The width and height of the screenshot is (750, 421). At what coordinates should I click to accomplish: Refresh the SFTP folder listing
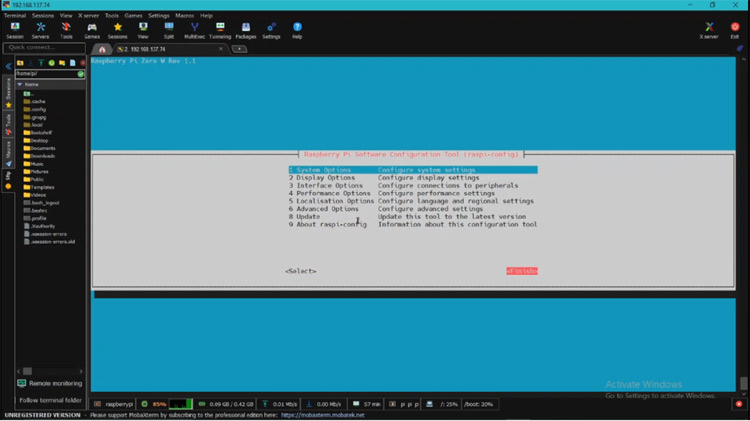[x=51, y=63]
